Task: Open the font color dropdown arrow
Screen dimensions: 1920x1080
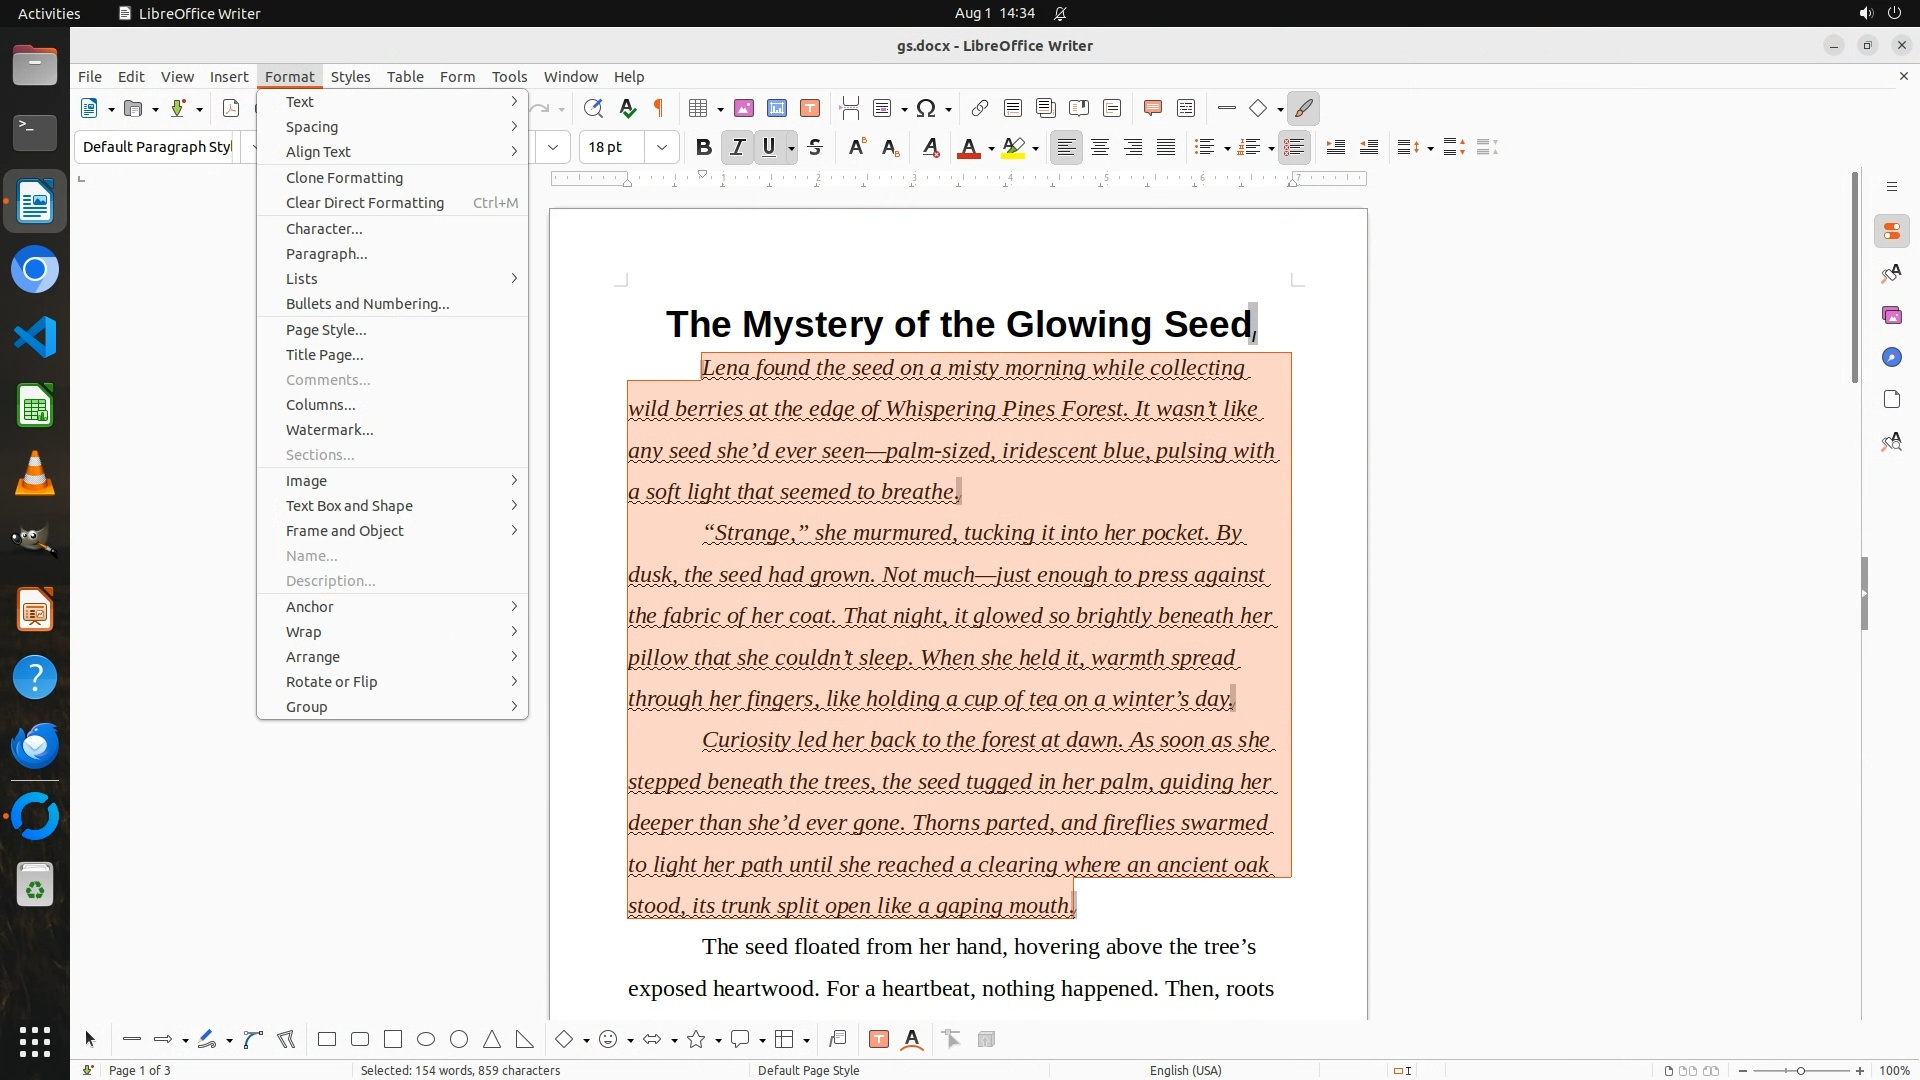Action: pos(991,149)
